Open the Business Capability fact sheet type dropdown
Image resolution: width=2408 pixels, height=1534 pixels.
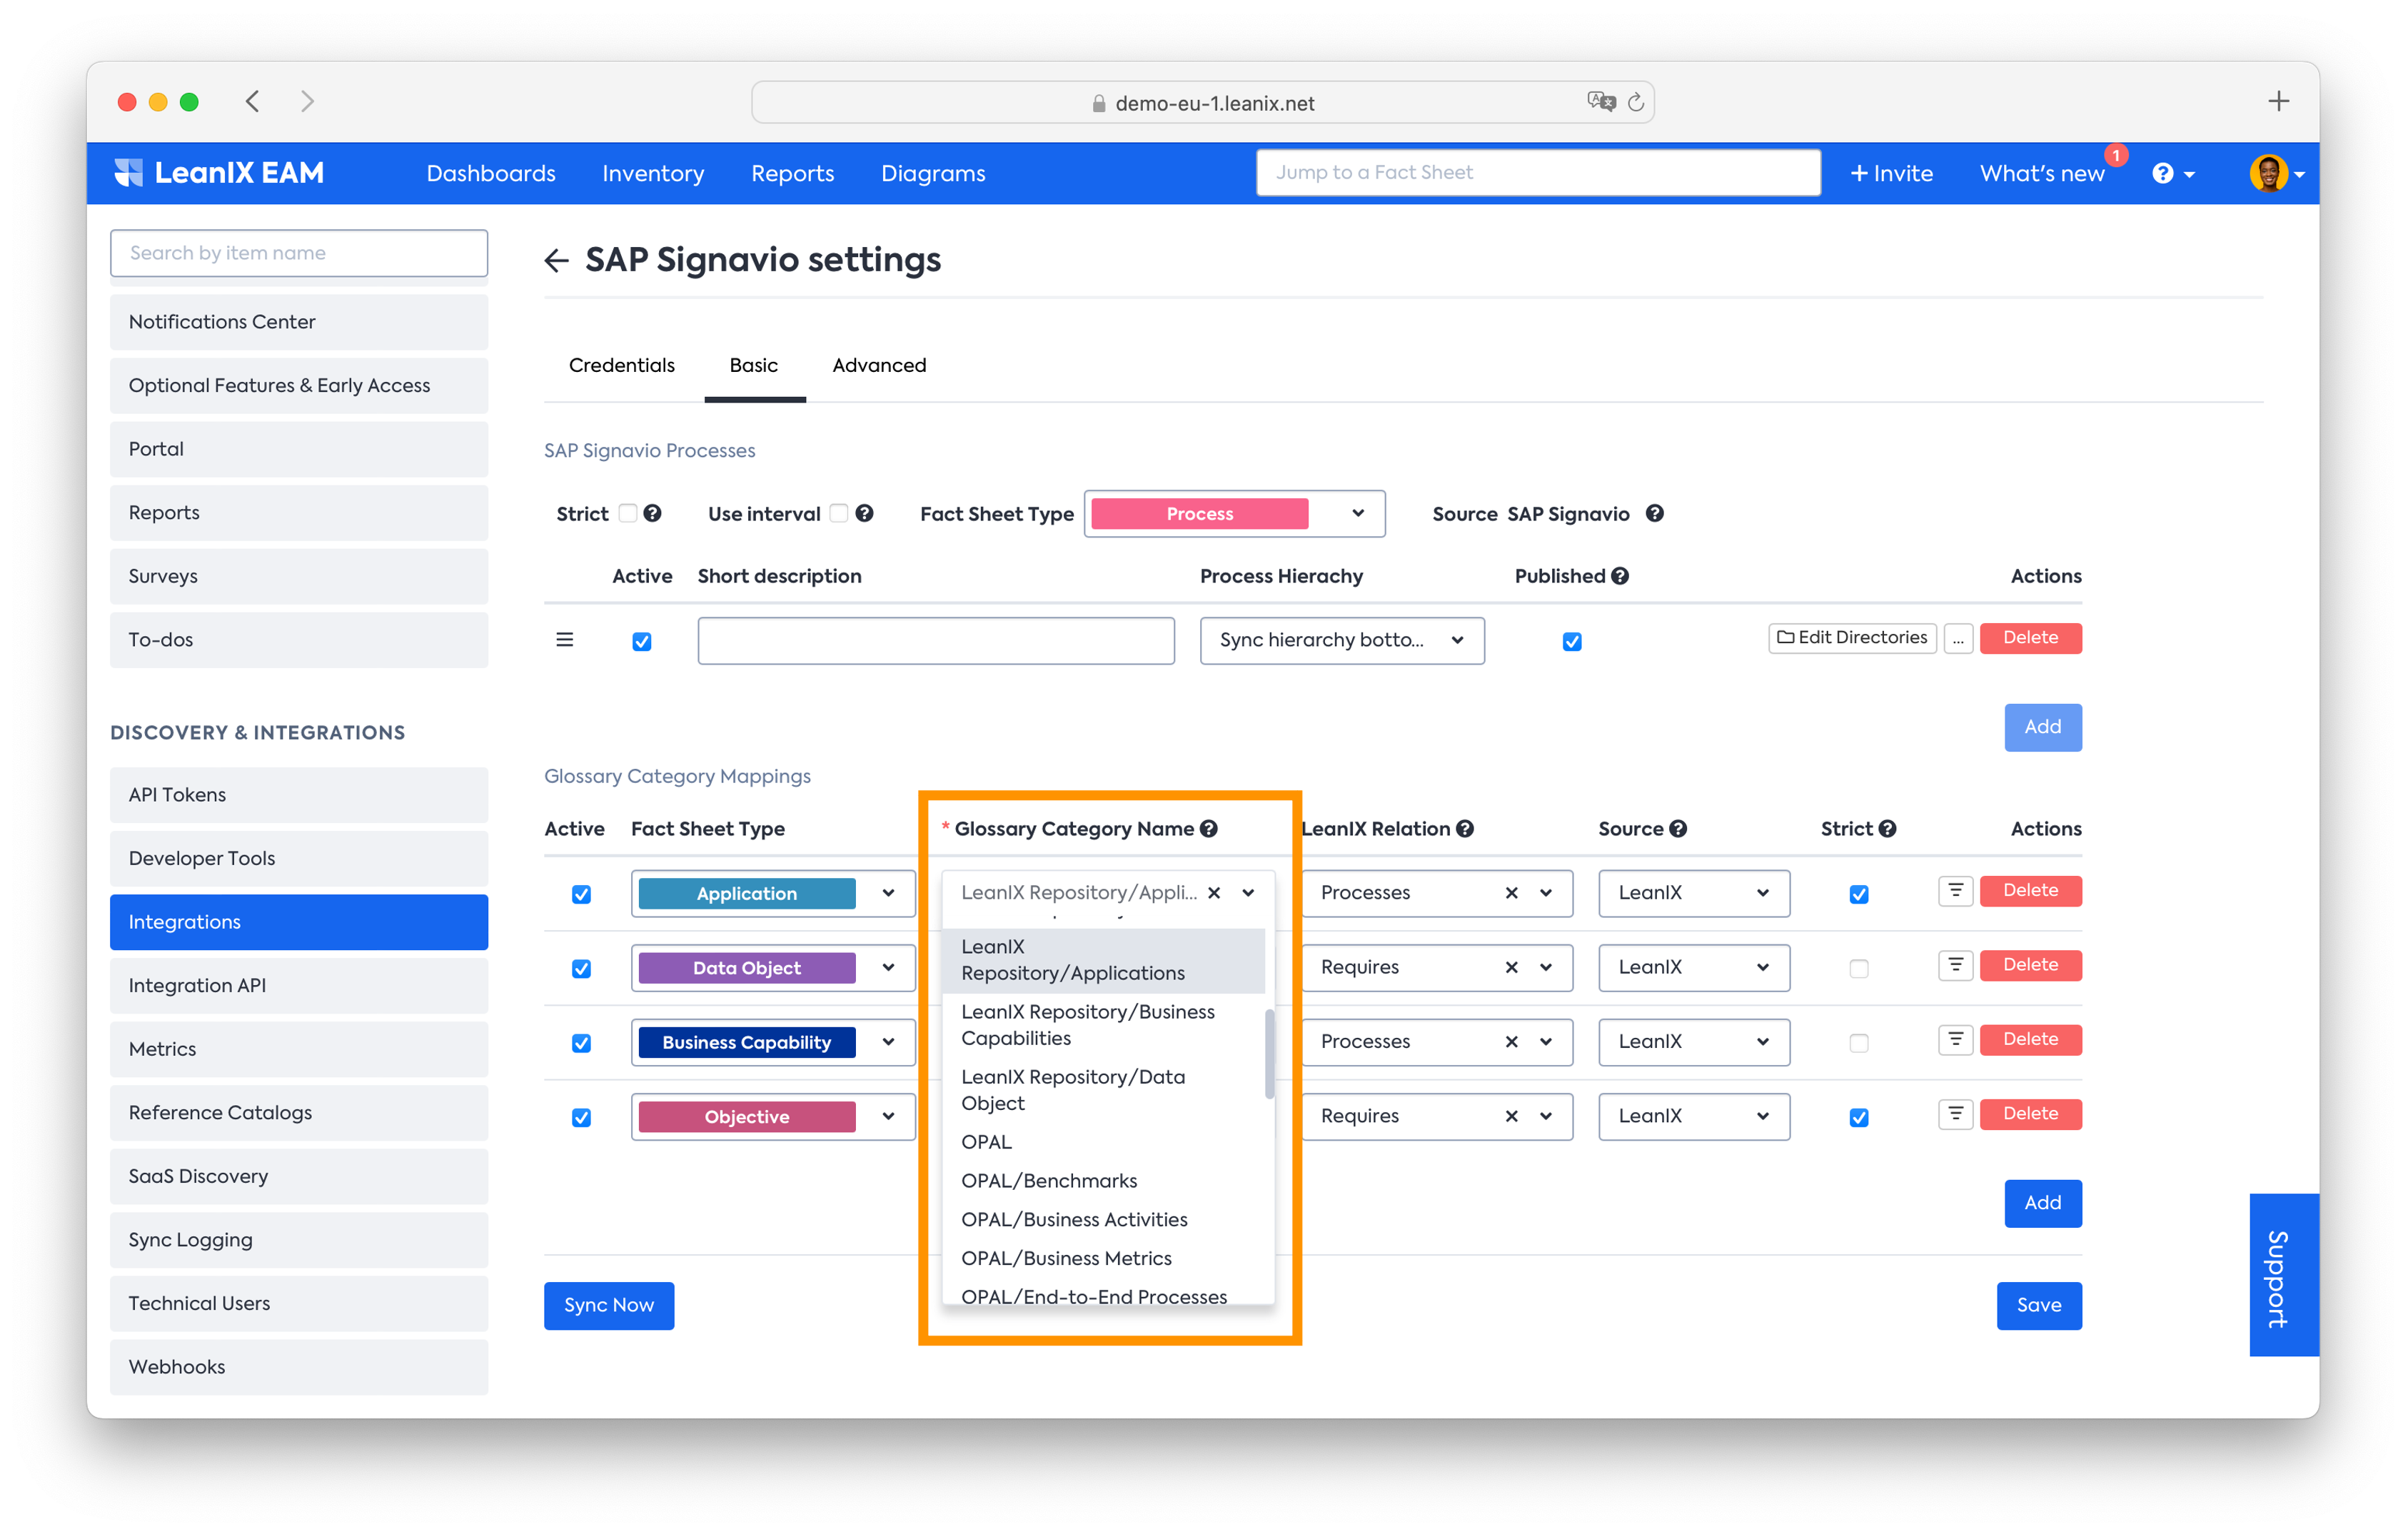(x=773, y=1042)
